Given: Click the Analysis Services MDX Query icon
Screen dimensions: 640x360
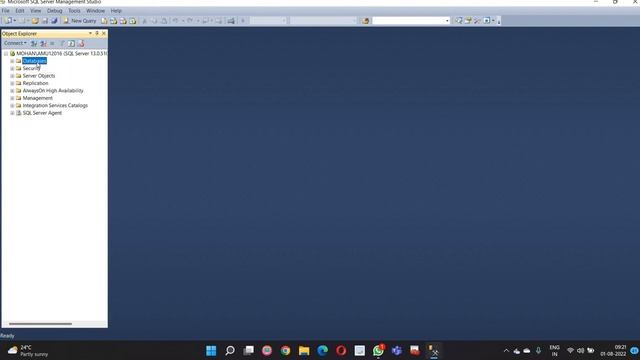Looking at the screenshot, I should 114,20.
